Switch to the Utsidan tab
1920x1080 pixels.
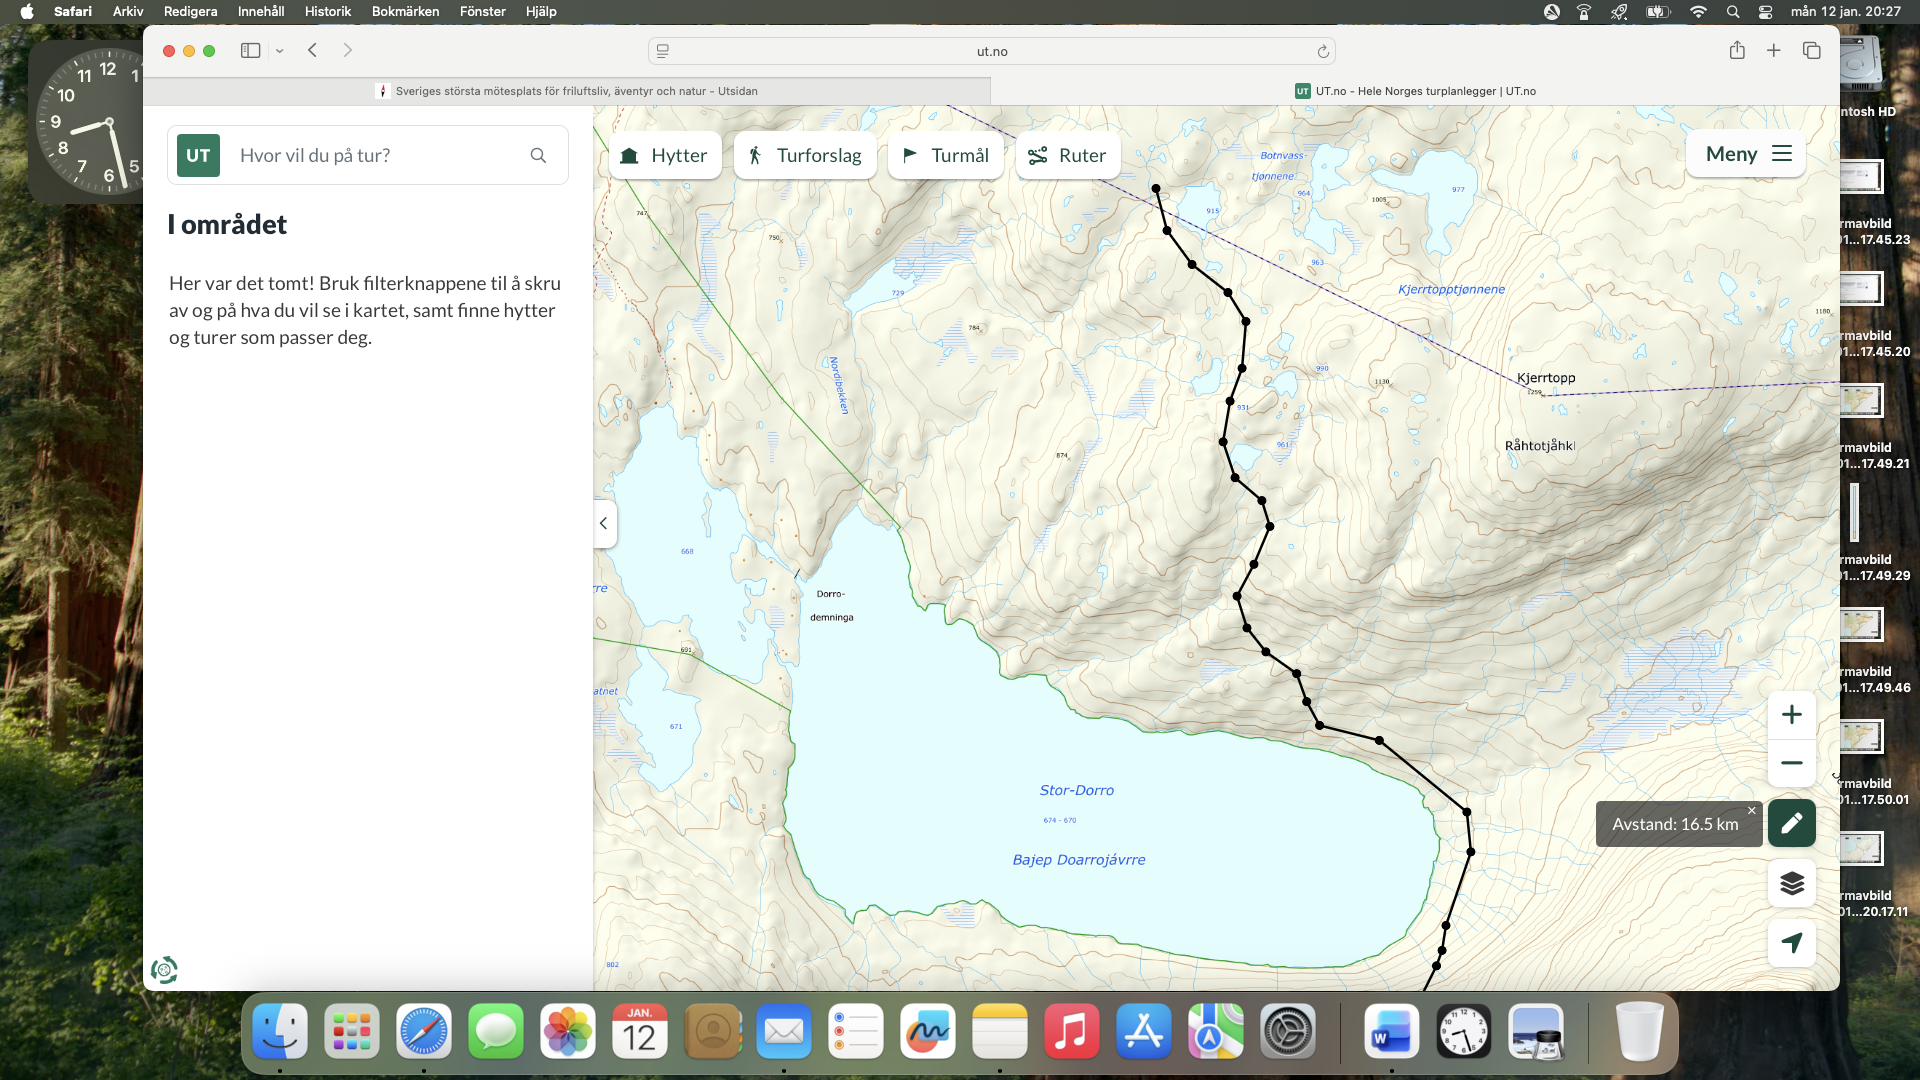point(567,91)
